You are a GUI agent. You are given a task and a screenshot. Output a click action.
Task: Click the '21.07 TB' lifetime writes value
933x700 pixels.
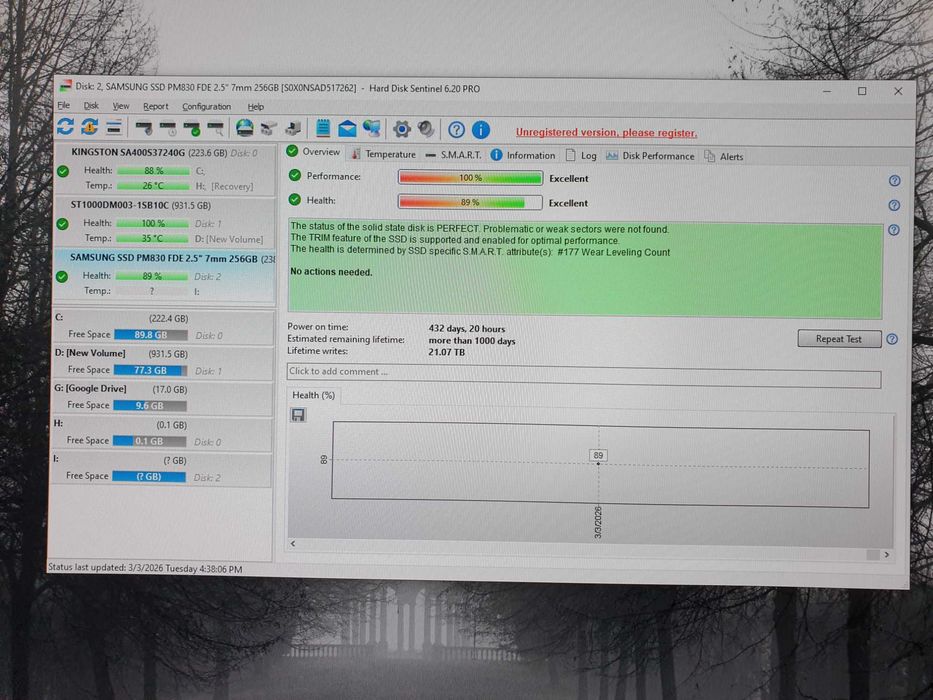446,352
